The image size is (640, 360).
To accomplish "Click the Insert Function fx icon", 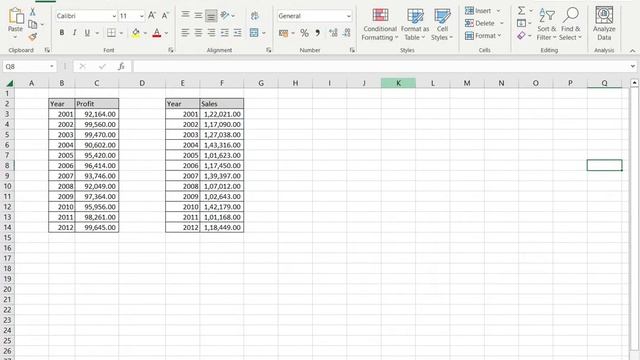I will pos(121,67).
